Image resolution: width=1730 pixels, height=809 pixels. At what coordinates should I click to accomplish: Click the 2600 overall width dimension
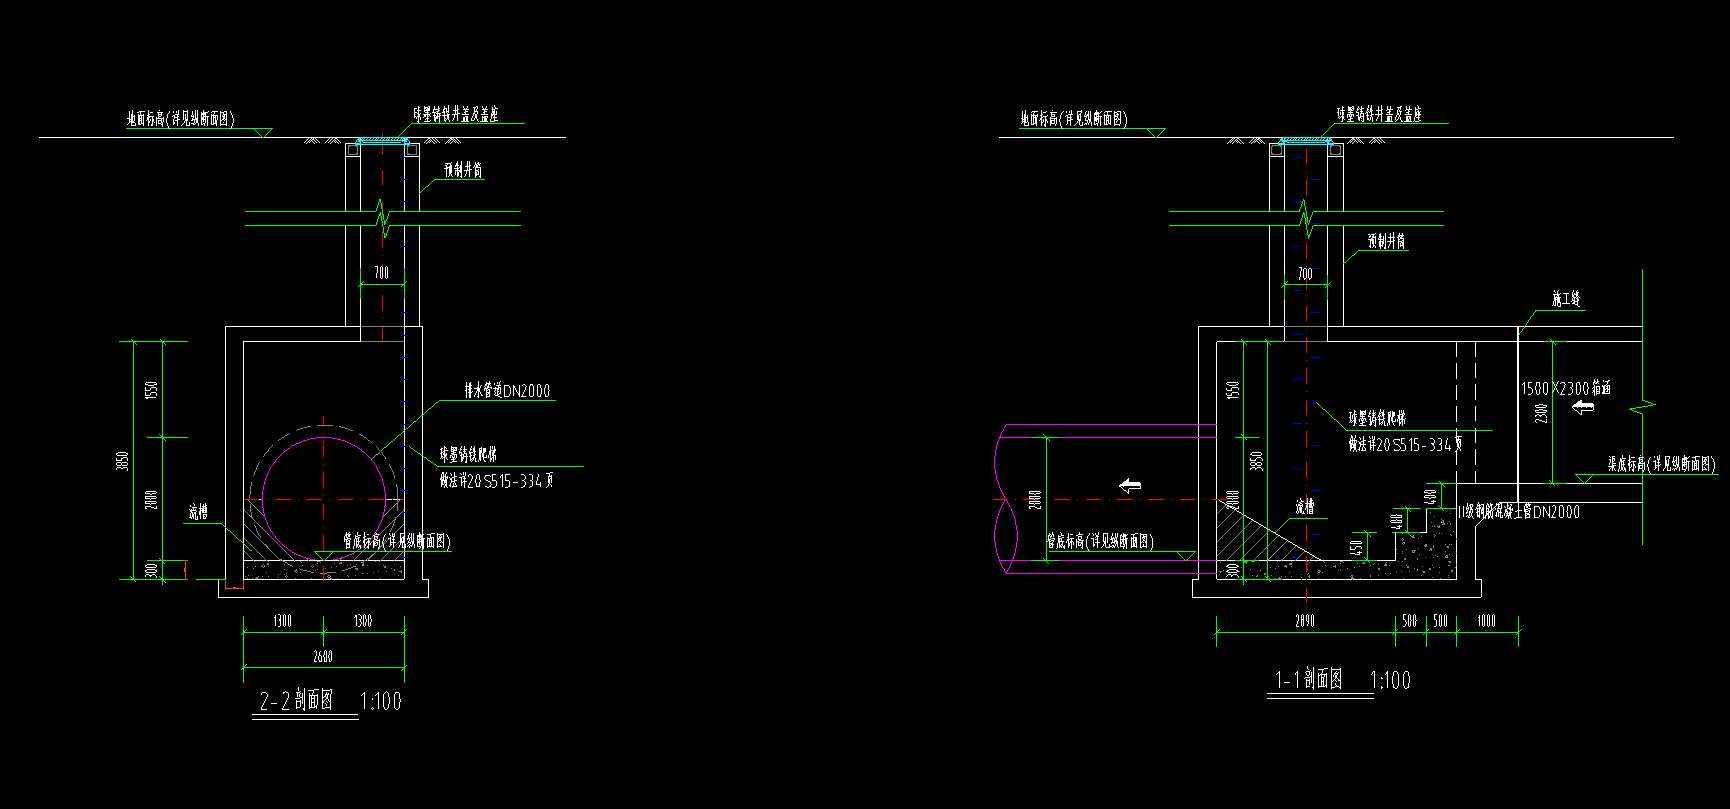[322, 656]
